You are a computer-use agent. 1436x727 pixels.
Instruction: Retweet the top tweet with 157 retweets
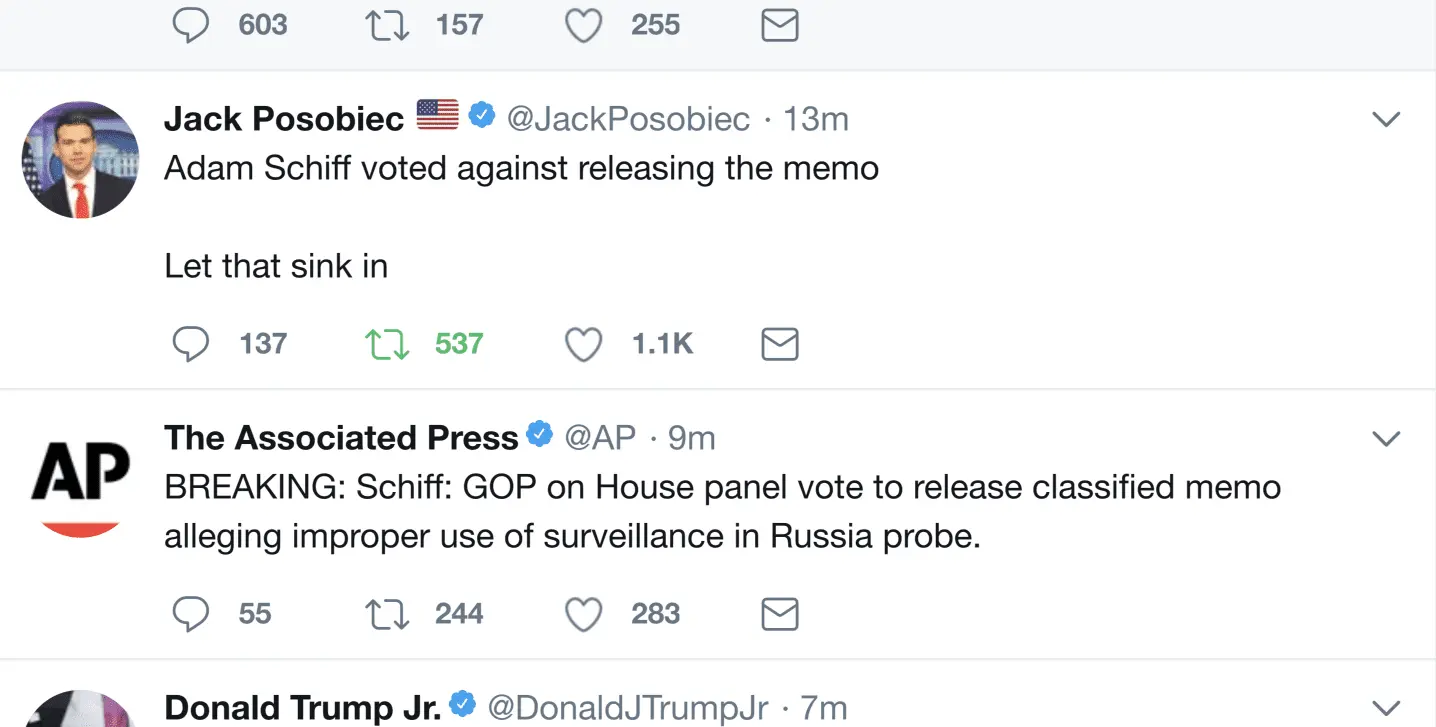(x=388, y=25)
